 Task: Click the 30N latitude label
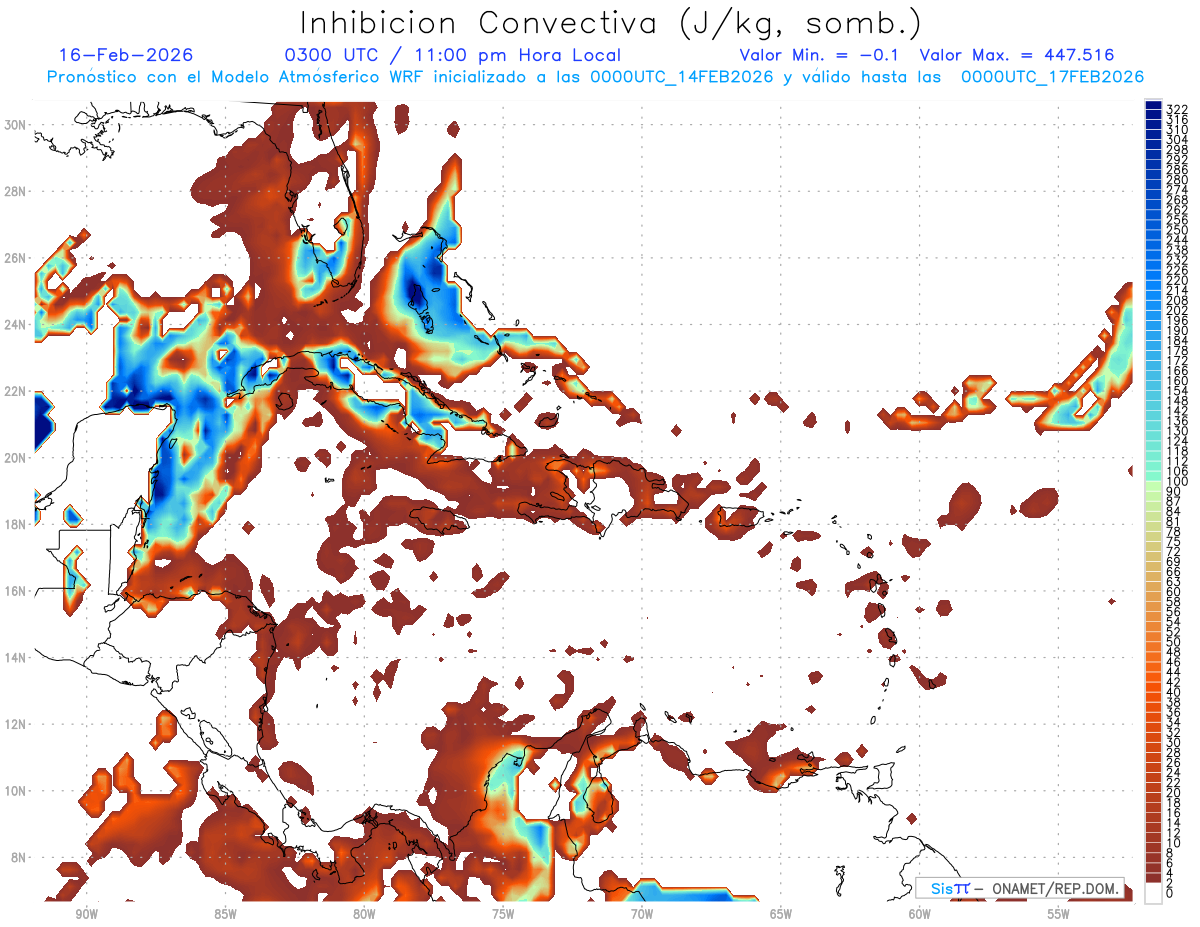(17, 124)
